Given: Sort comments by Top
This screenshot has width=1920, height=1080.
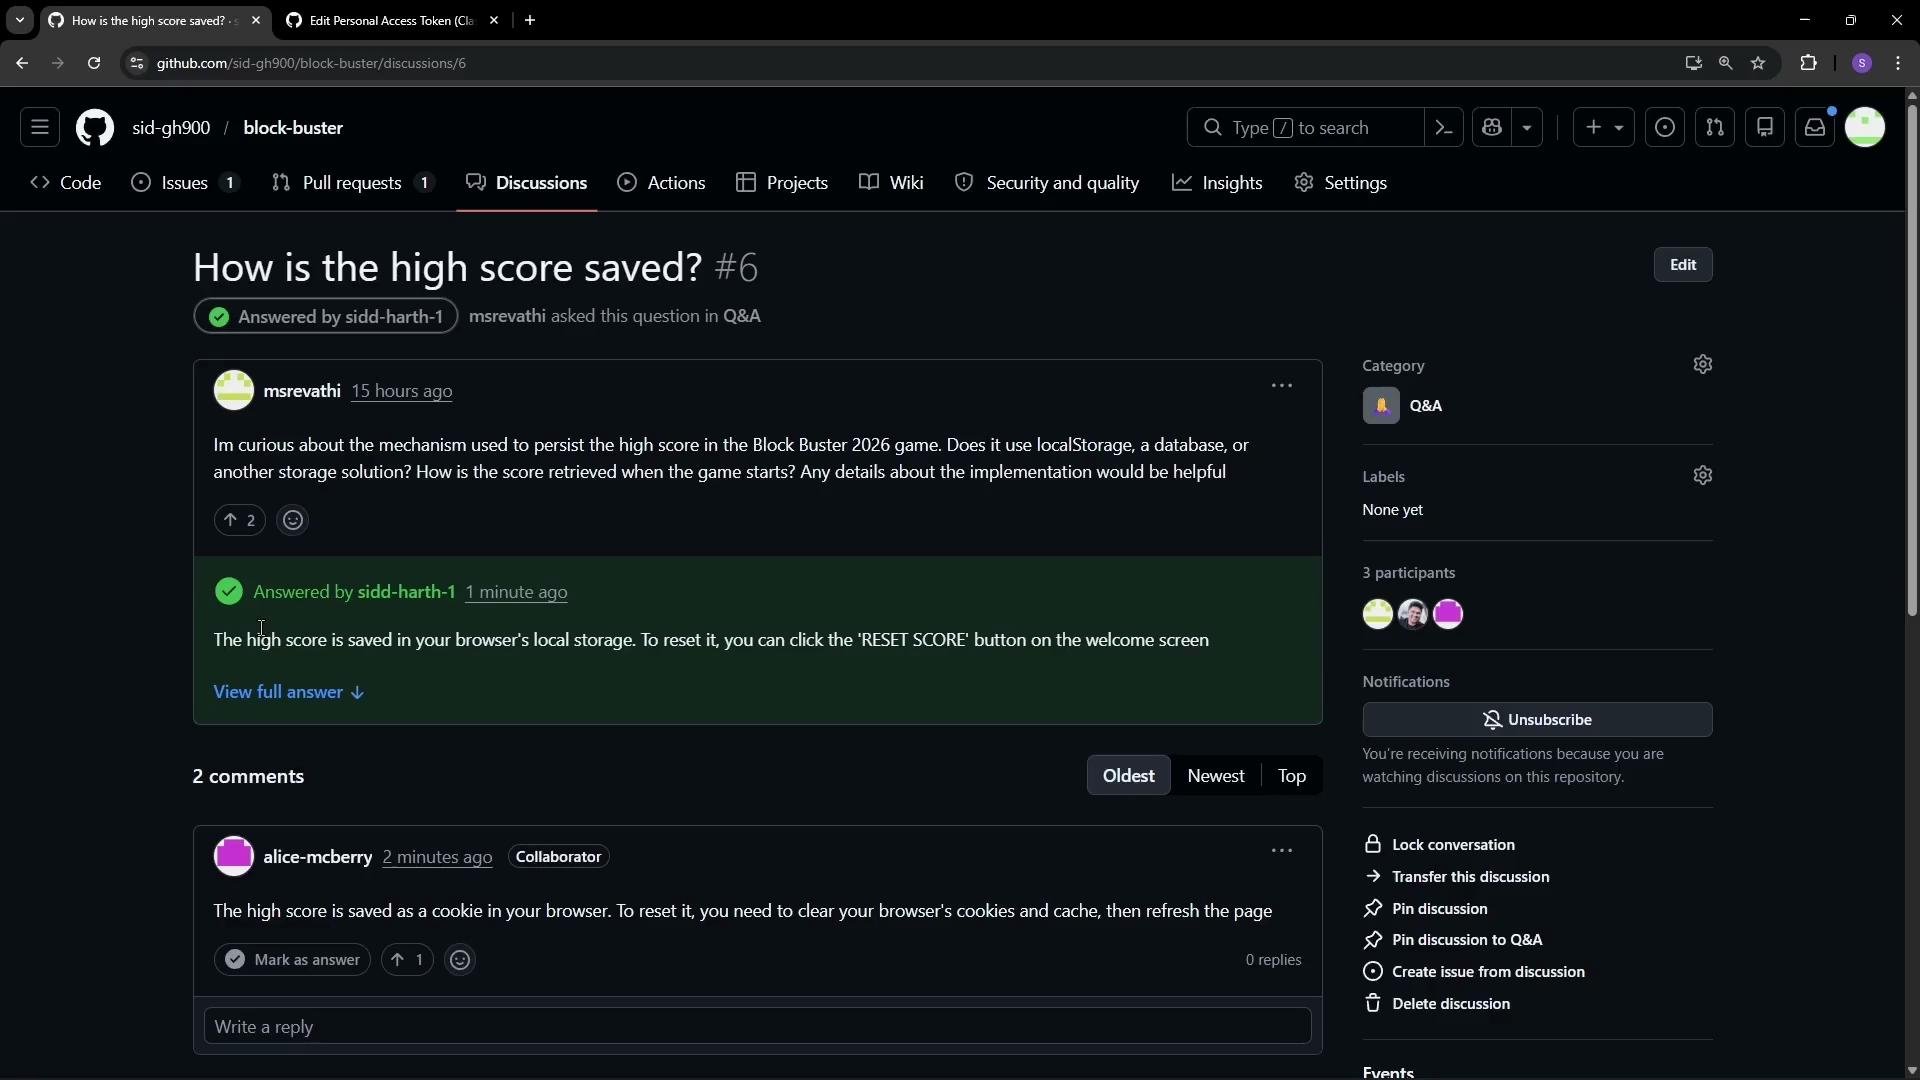Looking at the screenshot, I should tap(1292, 776).
